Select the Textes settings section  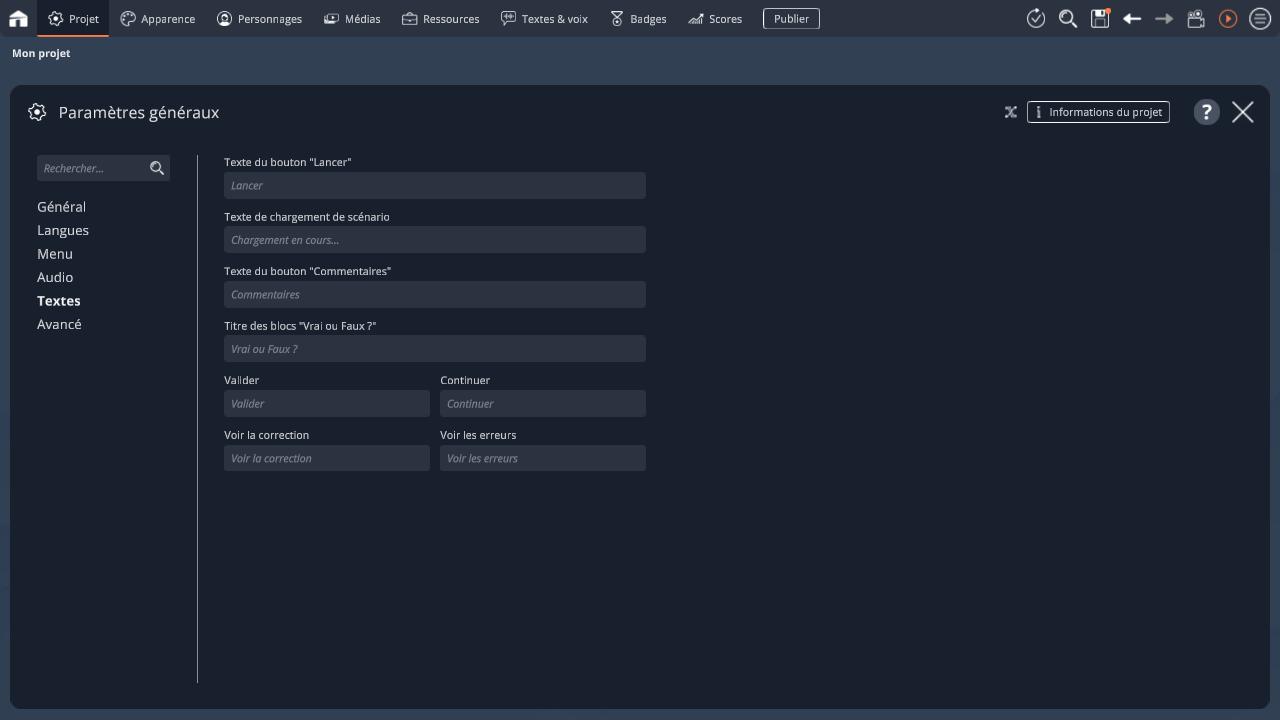click(x=59, y=301)
